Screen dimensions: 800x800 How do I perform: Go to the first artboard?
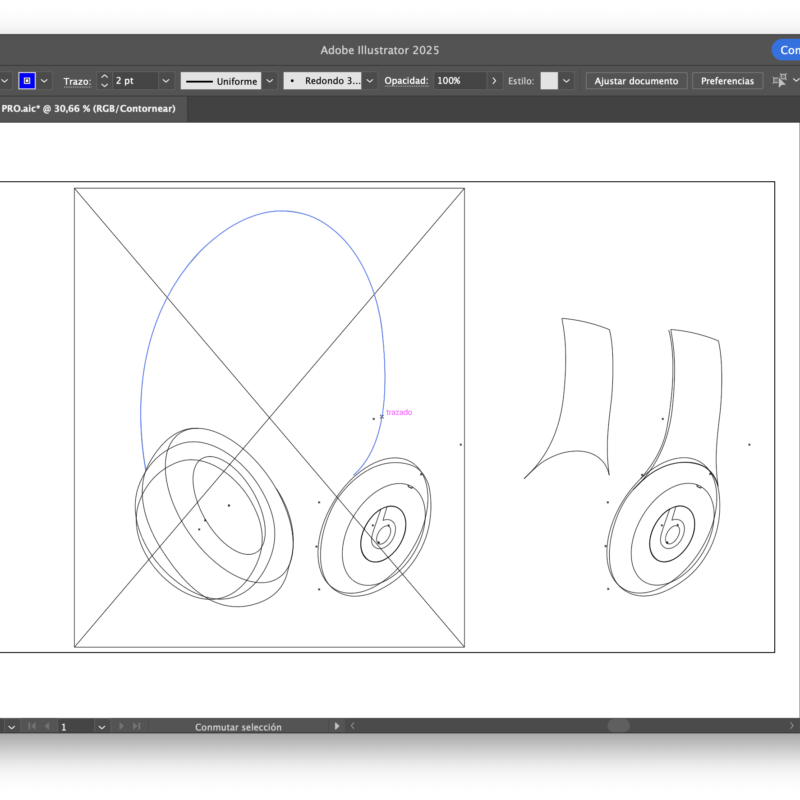click(x=31, y=727)
